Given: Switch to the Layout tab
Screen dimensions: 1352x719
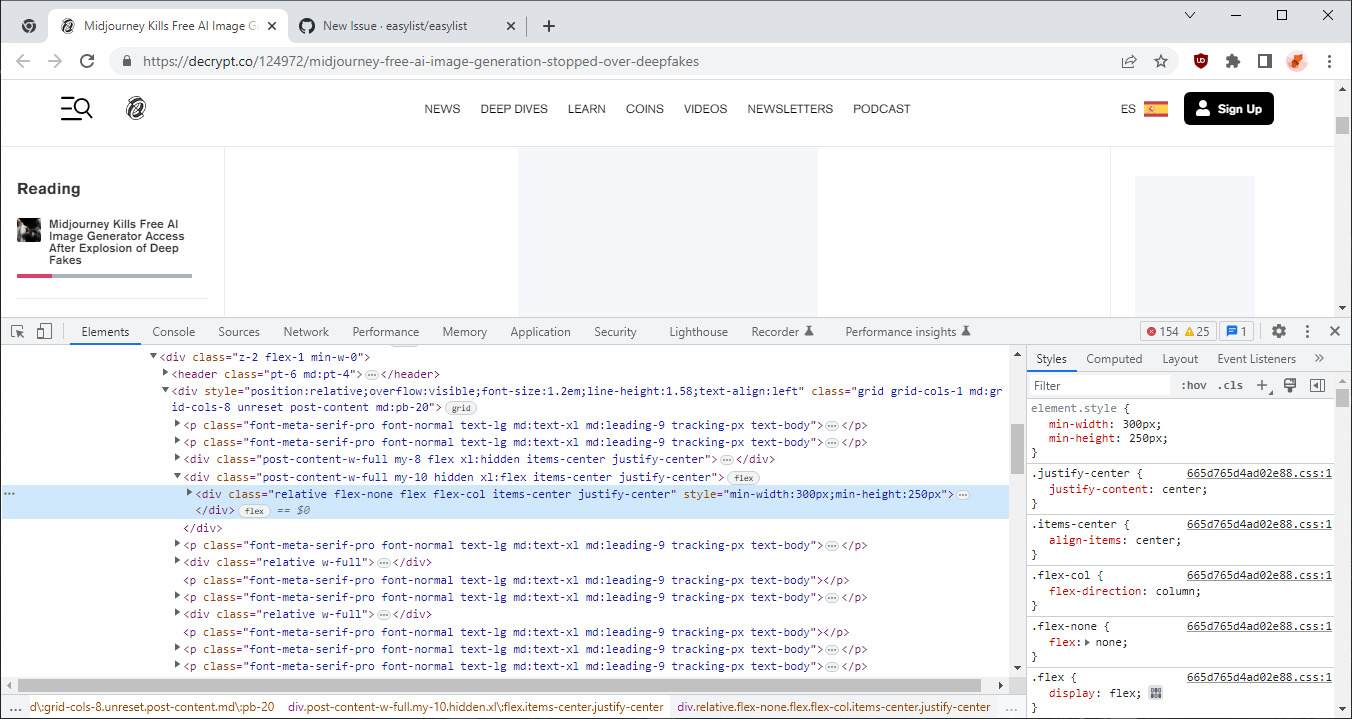Looking at the screenshot, I should tap(1180, 359).
